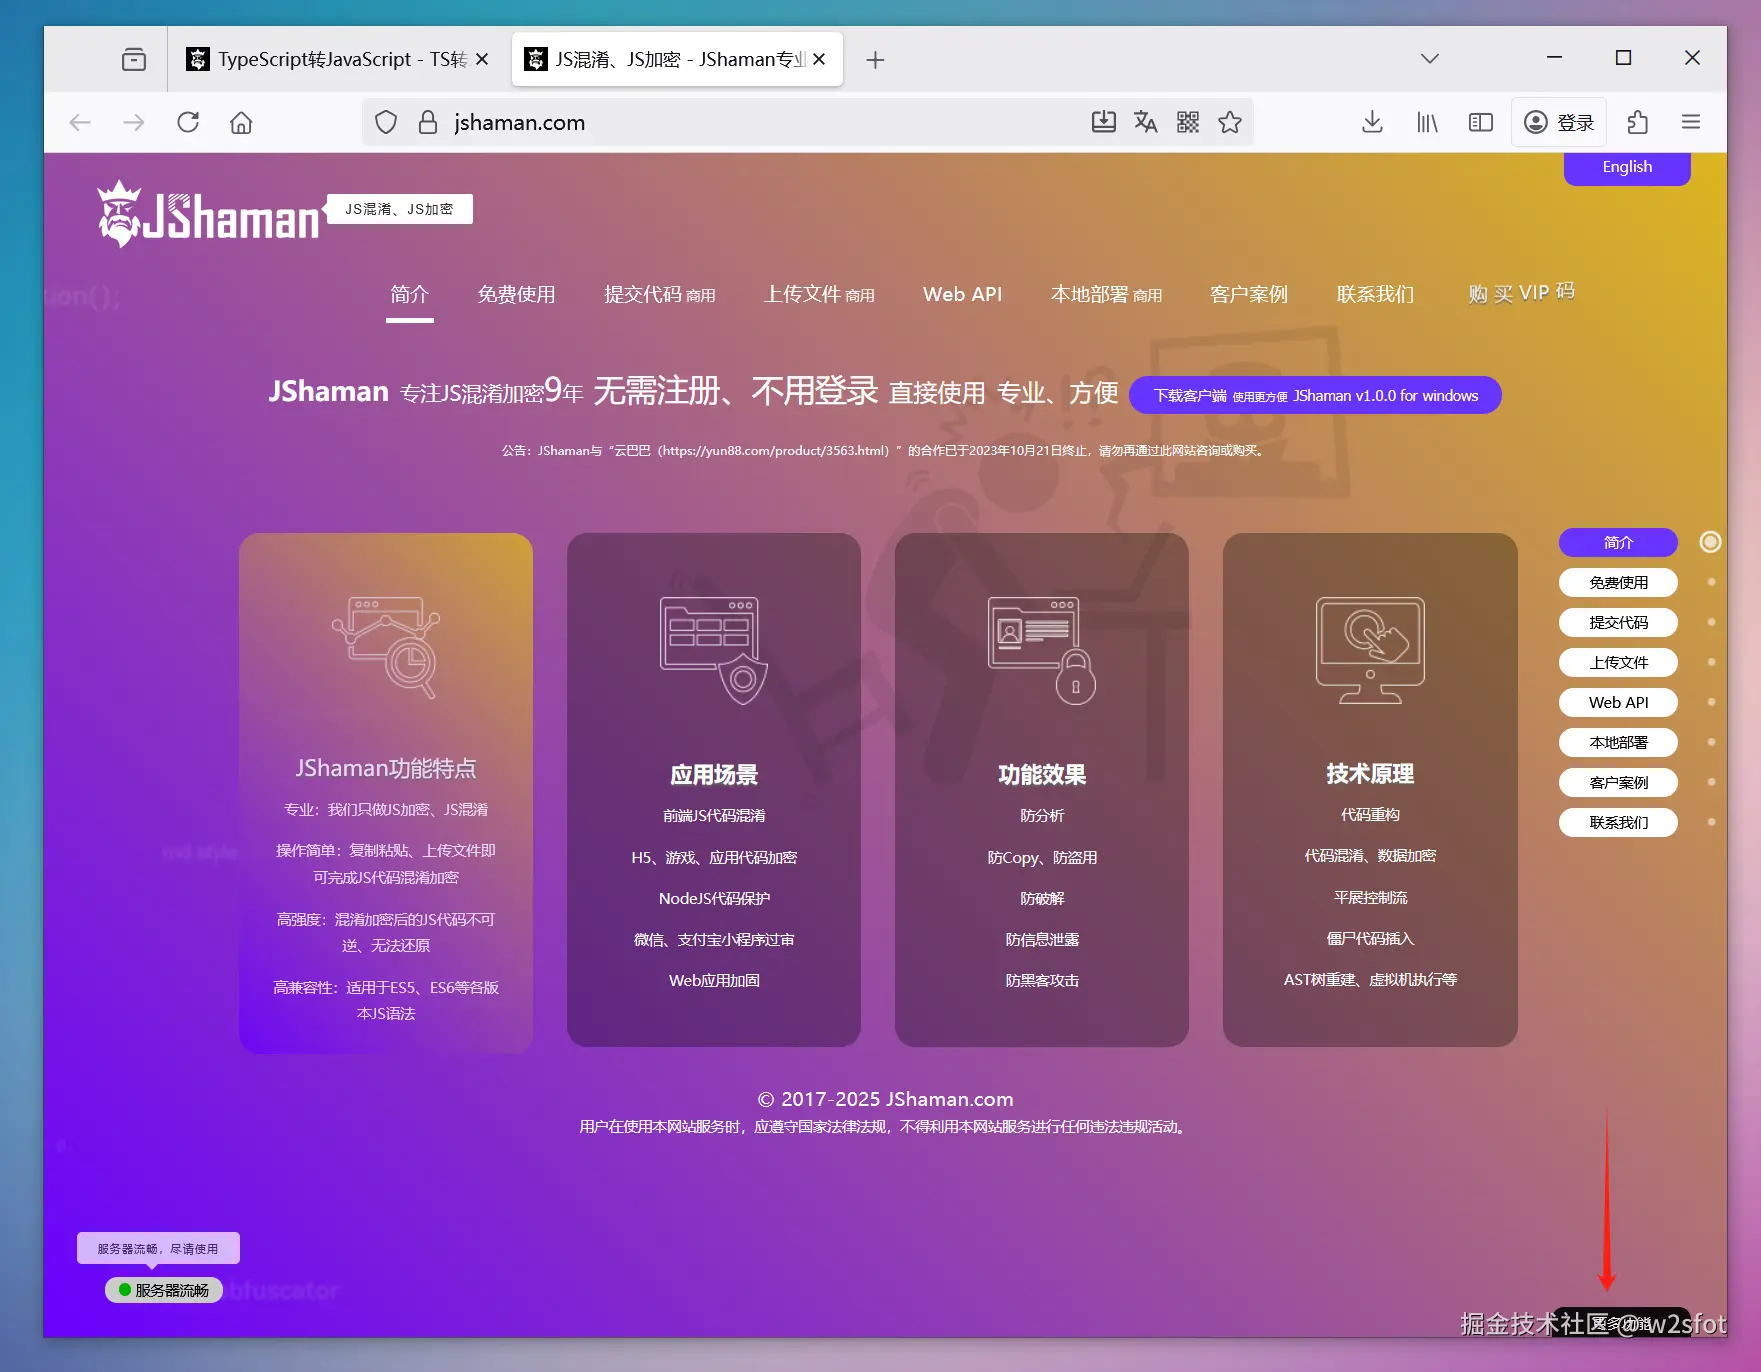Screen dimensions: 1761x1372
Task: Select the page dot beside Web API
Action: tap(1711, 702)
